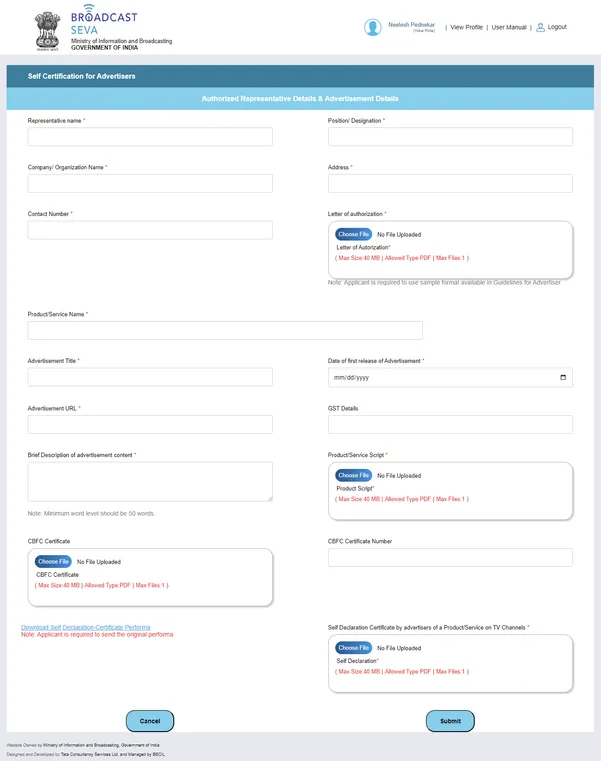Download Self Declaration Certificate Performa
The height and width of the screenshot is (761, 601).
(85, 627)
